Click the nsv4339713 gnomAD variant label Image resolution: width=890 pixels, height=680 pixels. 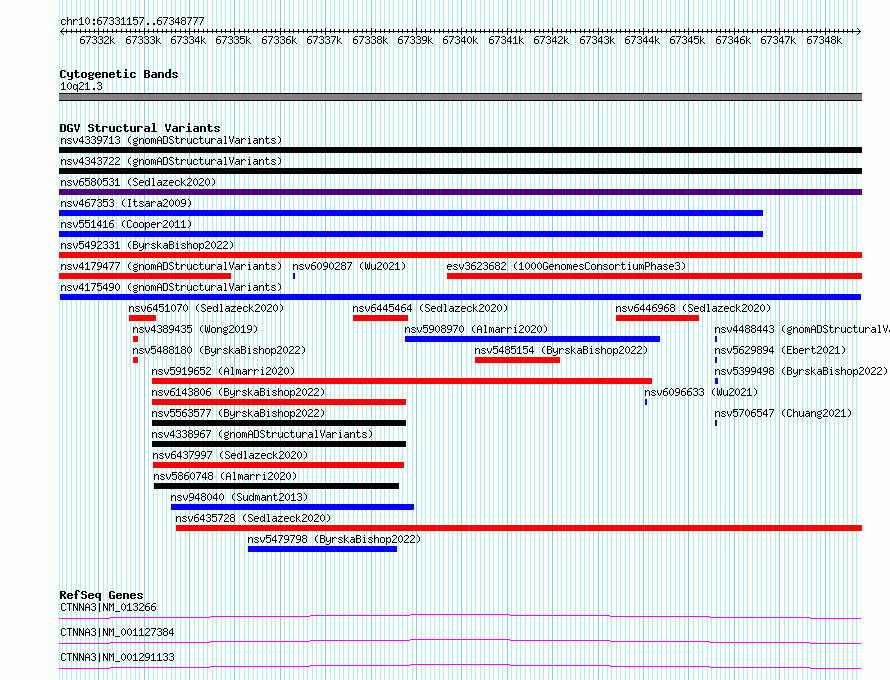tap(171, 140)
